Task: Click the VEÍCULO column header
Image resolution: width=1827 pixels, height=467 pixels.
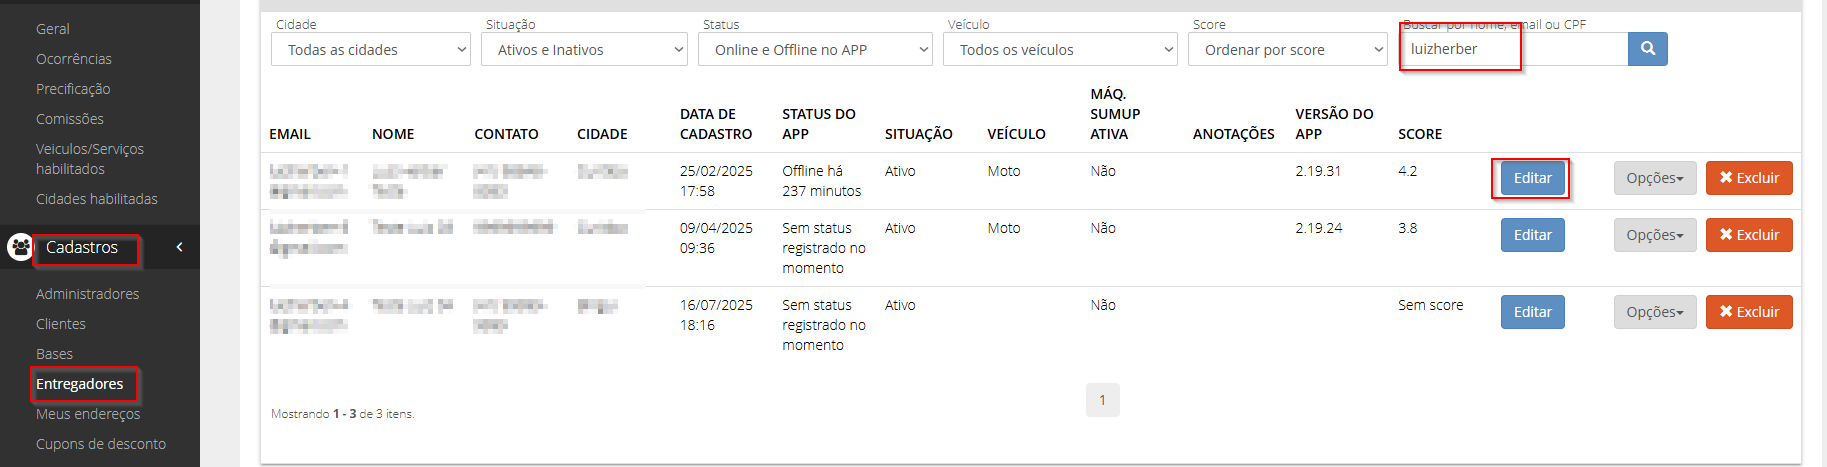Action: tap(1016, 134)
